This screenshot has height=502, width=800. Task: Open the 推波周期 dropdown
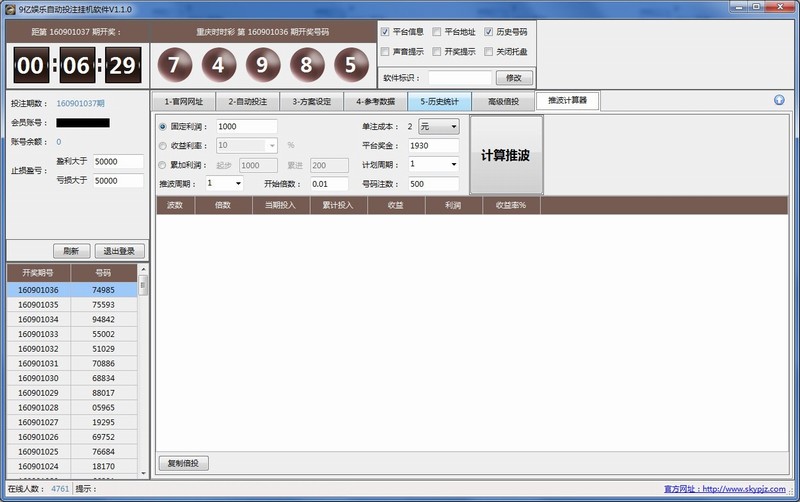[x=225, y=184]
